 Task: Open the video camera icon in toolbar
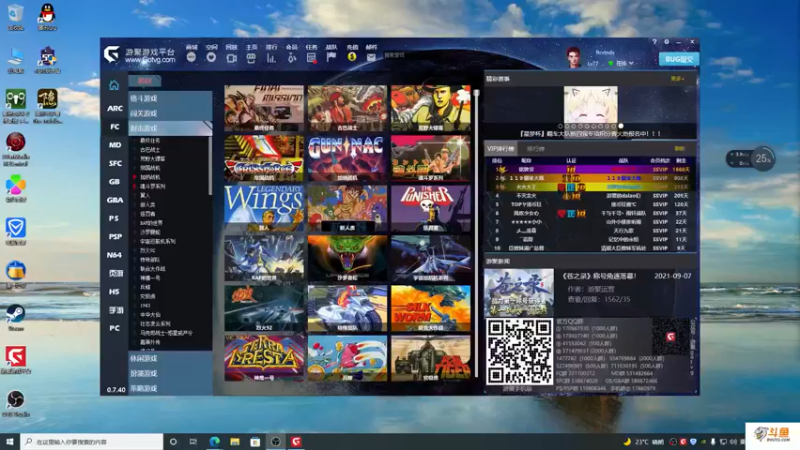[x=231, y=58]
